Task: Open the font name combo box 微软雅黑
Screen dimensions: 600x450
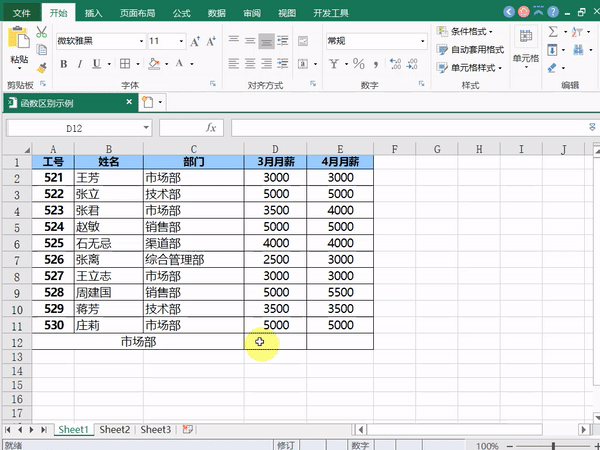Action: 101,41
